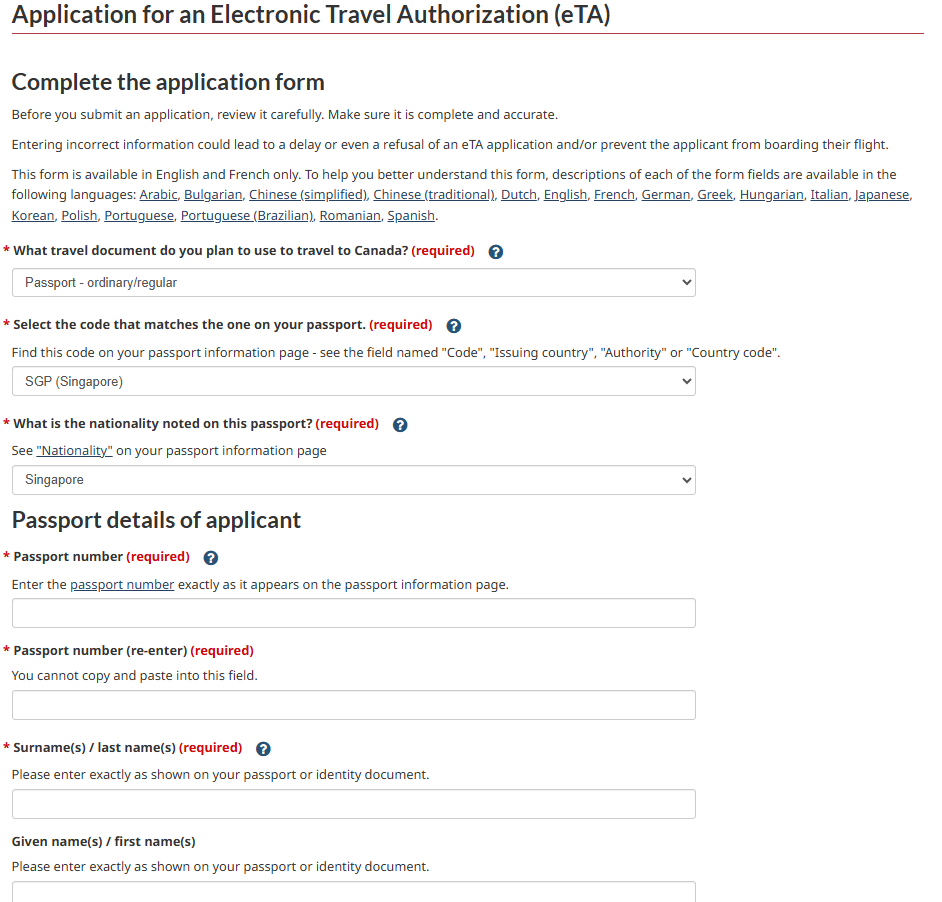Image resolution: width=942 pixels, height=902 pixels.
Task: Open the travel document type dropdown
Action: (x=353, y=282)
